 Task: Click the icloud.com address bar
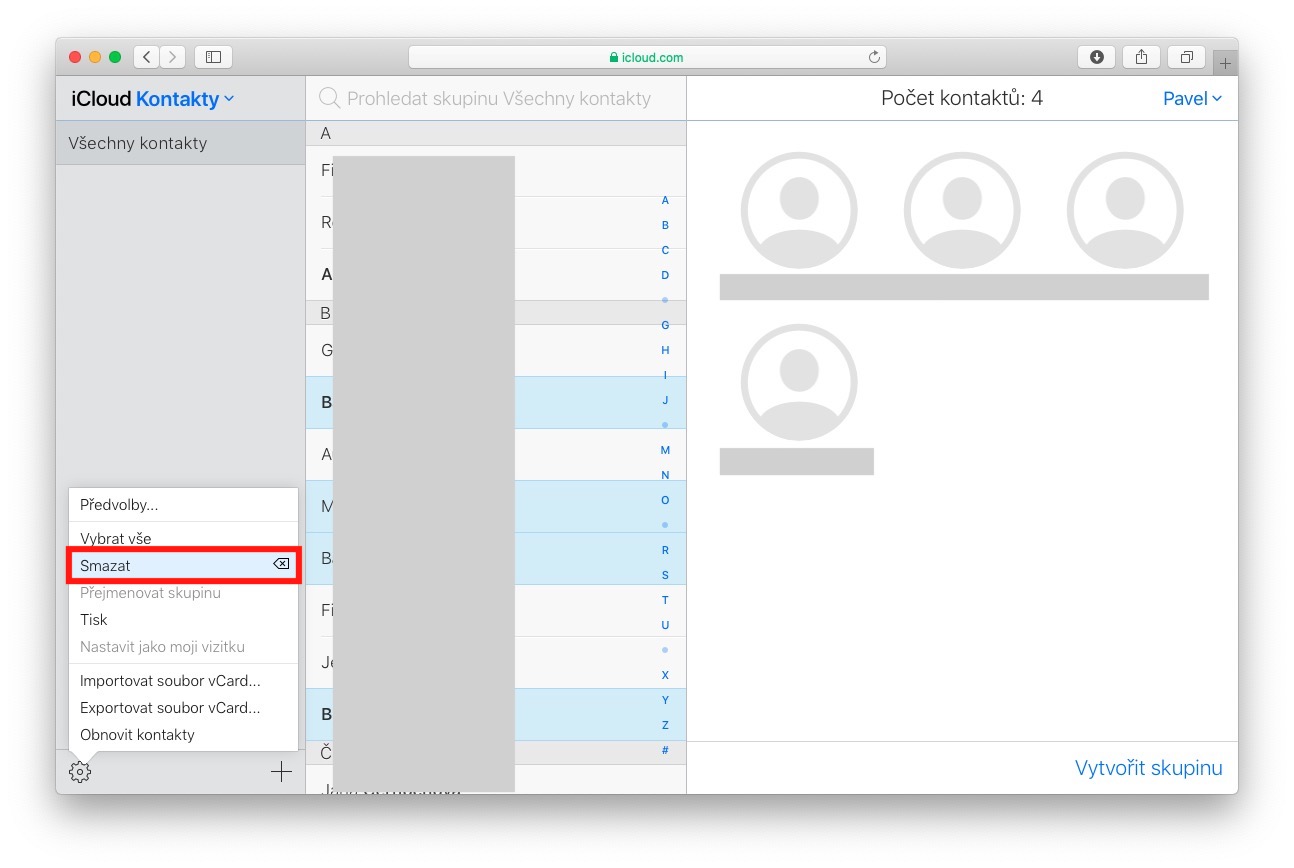point(647,57)
